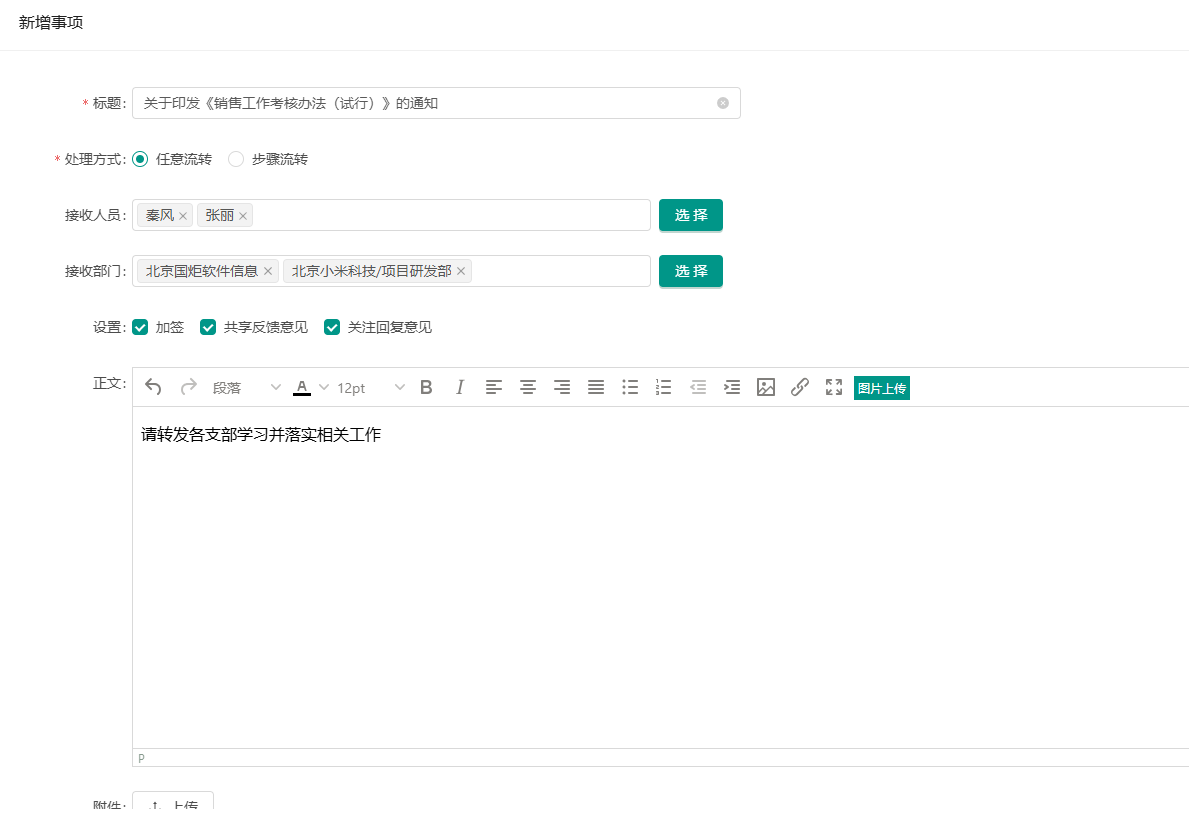Click 选择 button for 接收人员
This screenshot has height=831, width=1189.
[x=691, y=215]
